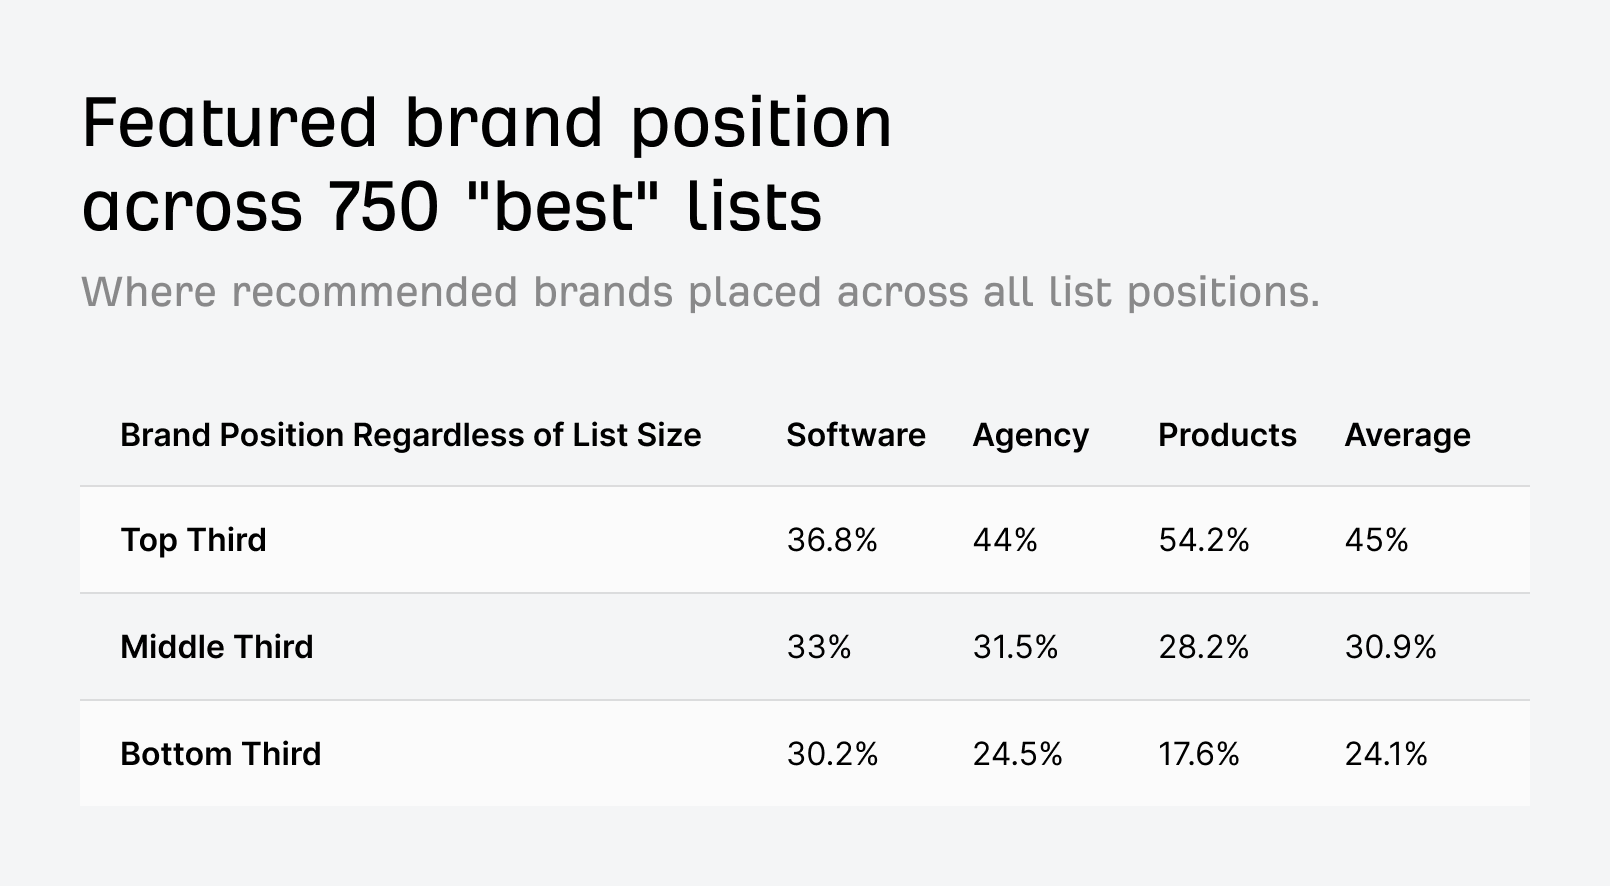The height and width of the screenshot is (886, 1610).
Task: Select the Top Third row label
Action: 193,540
